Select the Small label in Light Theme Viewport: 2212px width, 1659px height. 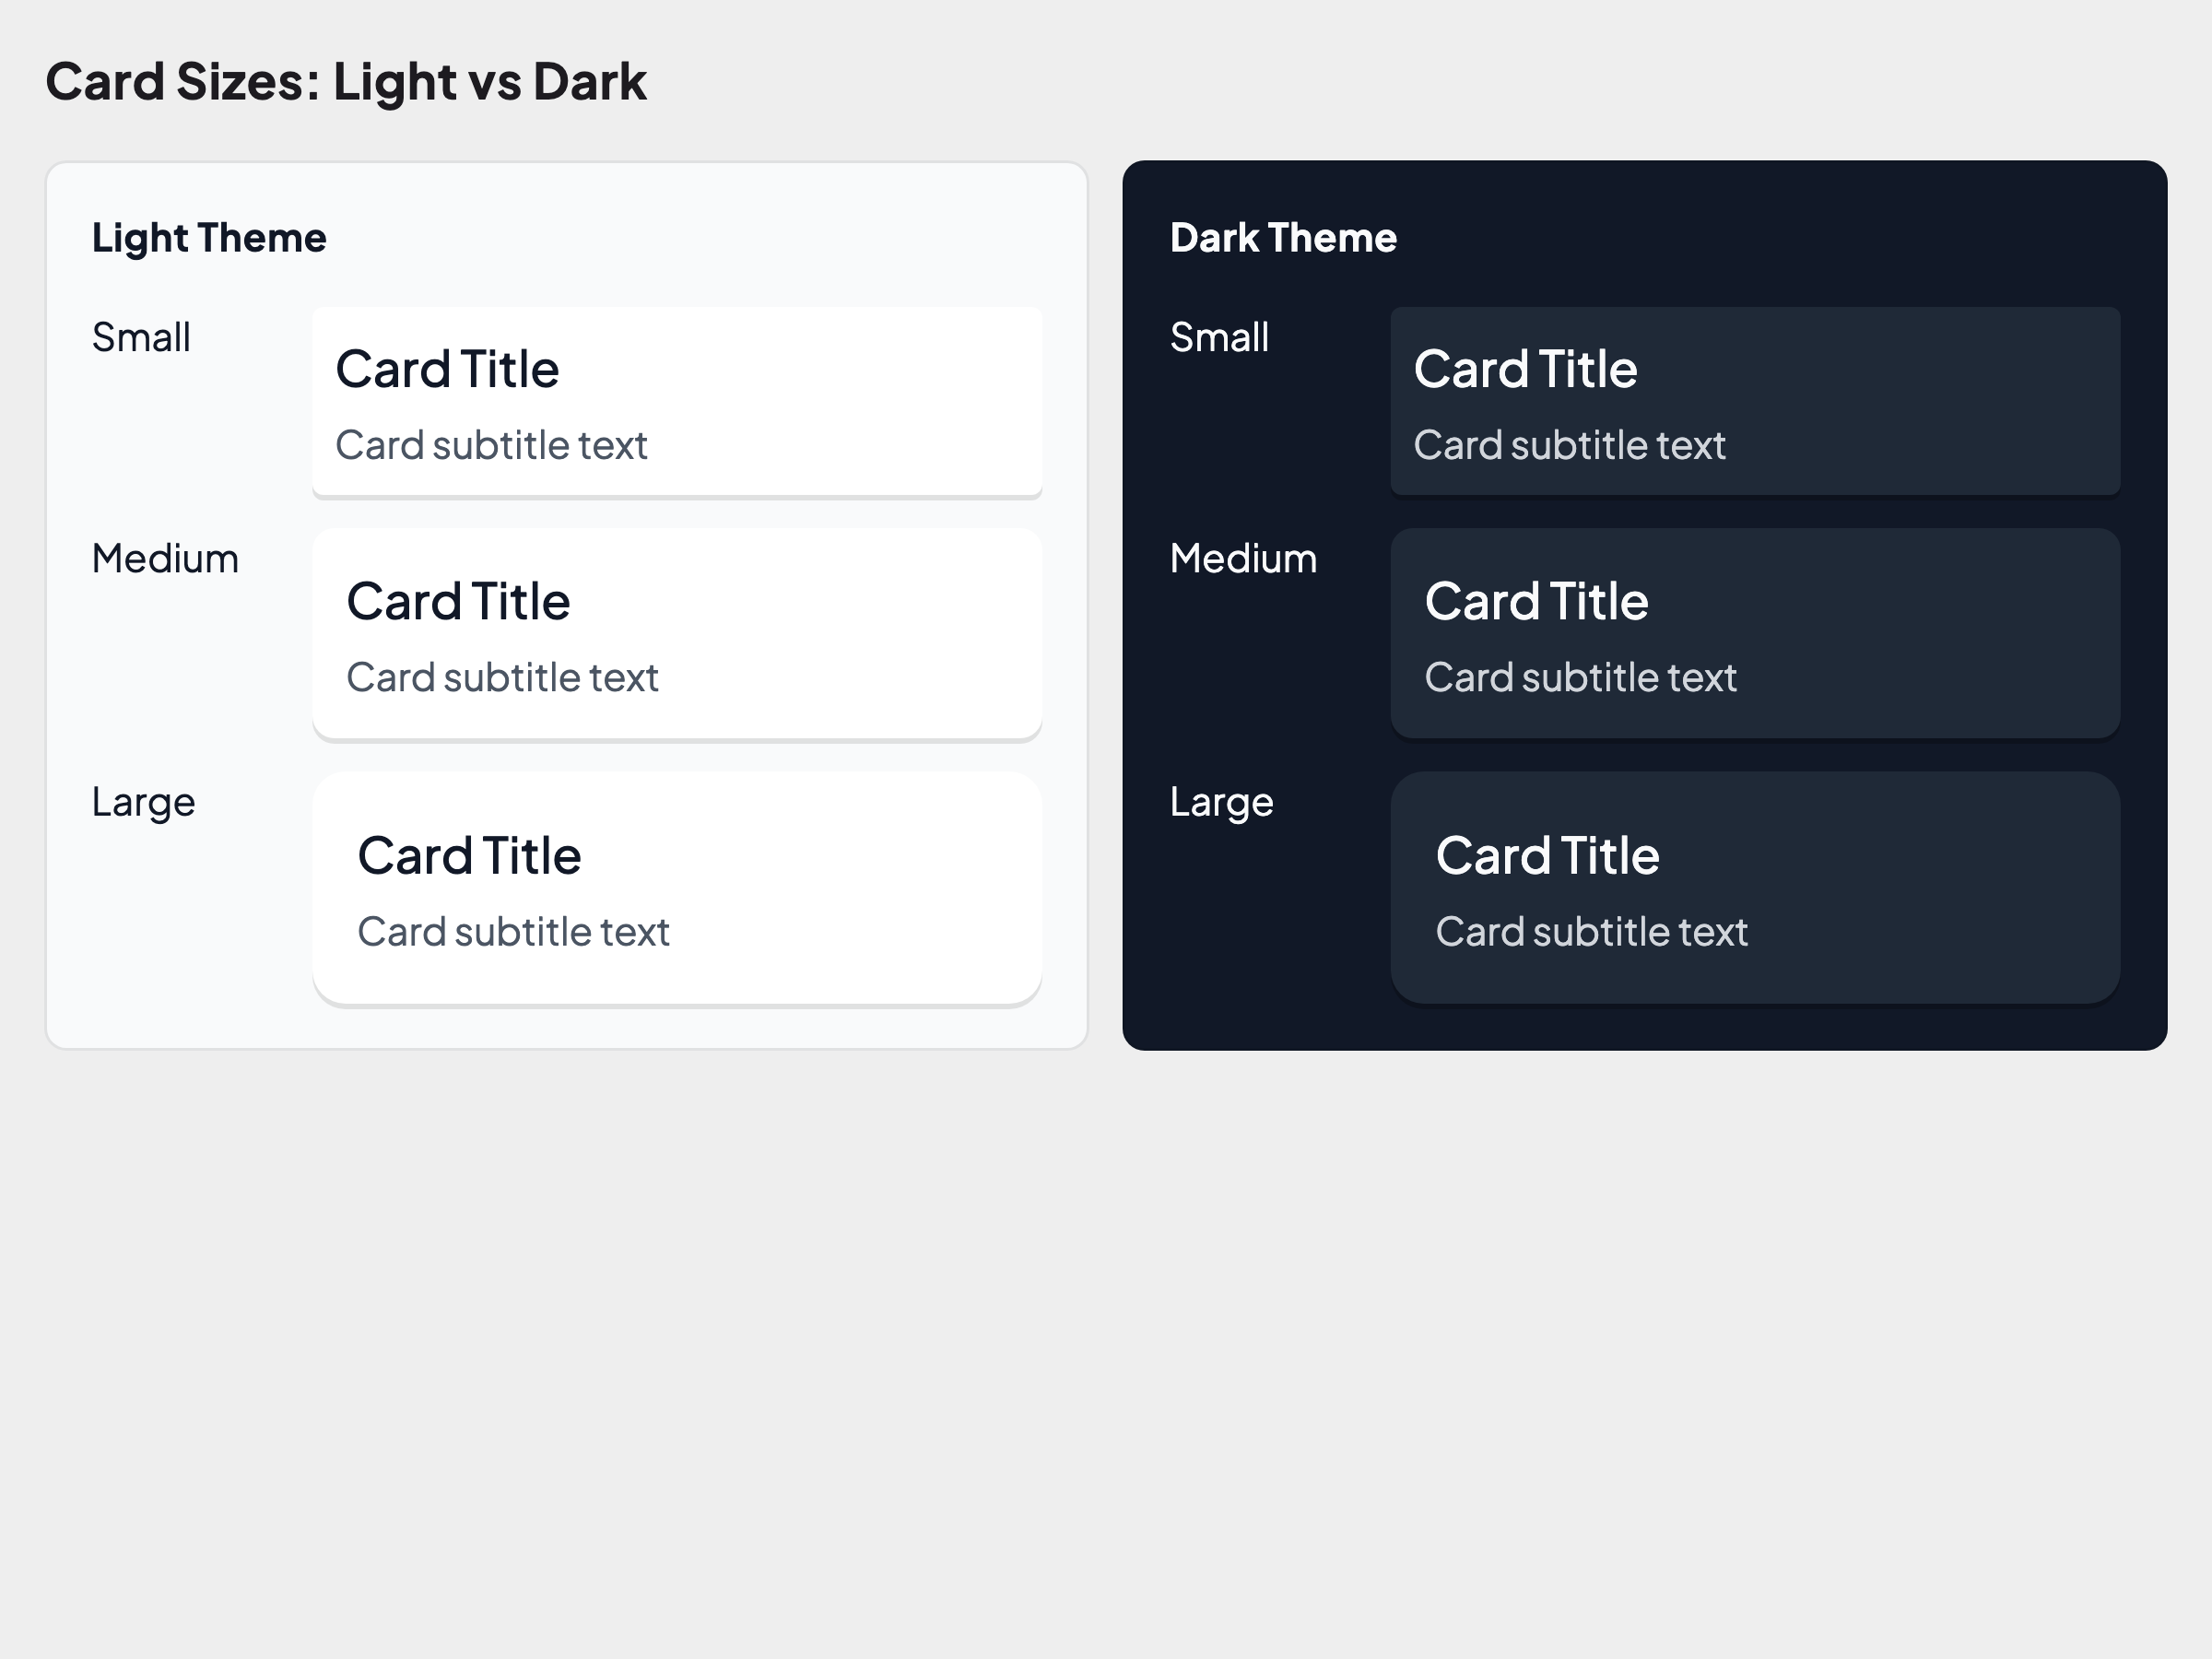141,338
